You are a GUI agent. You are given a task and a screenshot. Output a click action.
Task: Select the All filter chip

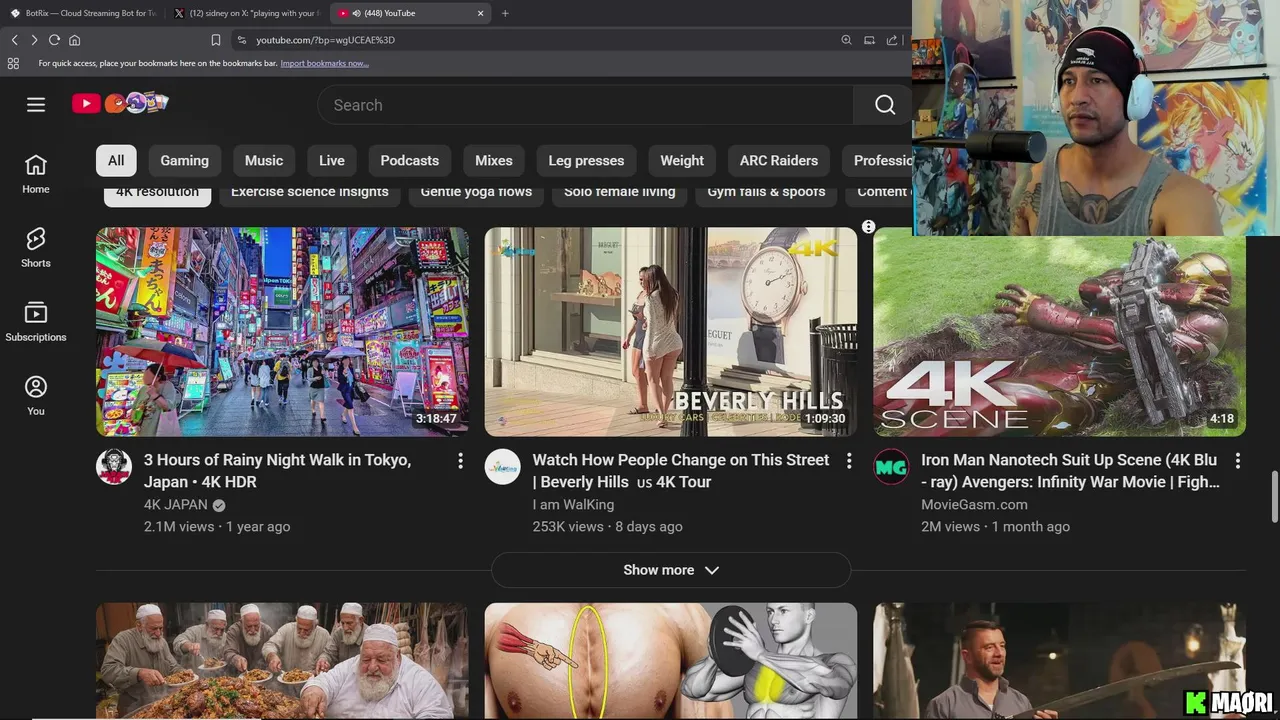[x=116, y=160]
